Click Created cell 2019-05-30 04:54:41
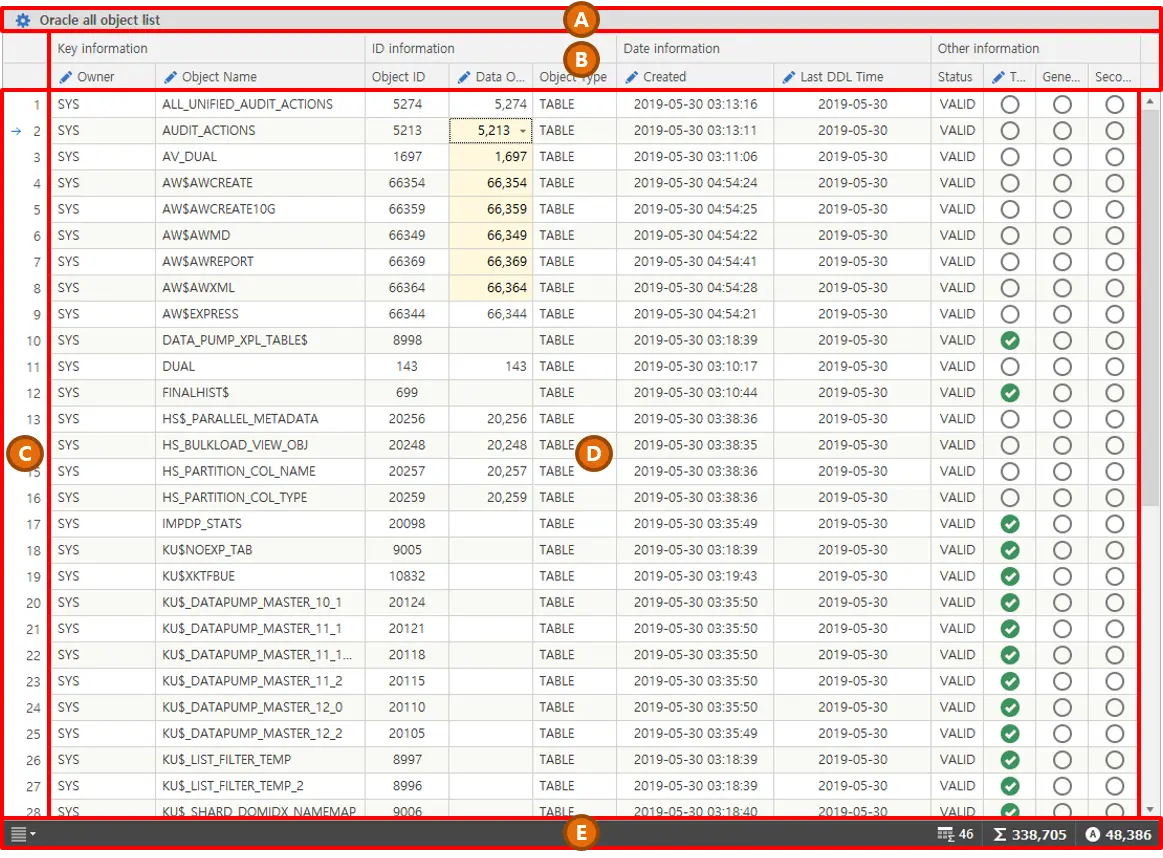Image resolution: width=1163 pixels, height=858 pixels. [694, 262]
